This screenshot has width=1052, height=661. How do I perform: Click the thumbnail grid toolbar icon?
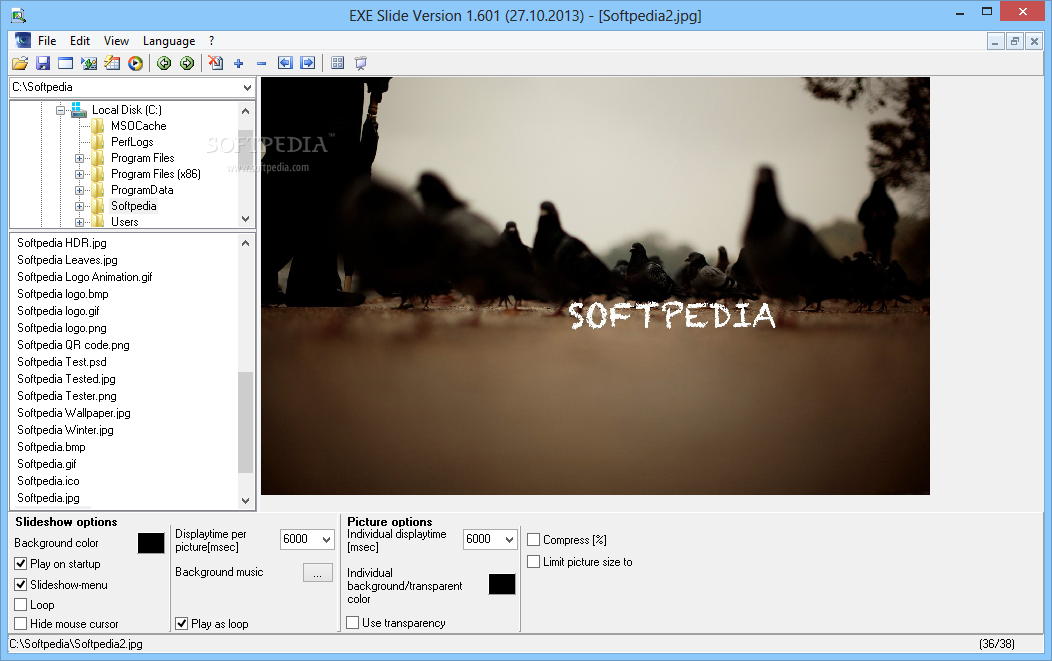(337, 63)
